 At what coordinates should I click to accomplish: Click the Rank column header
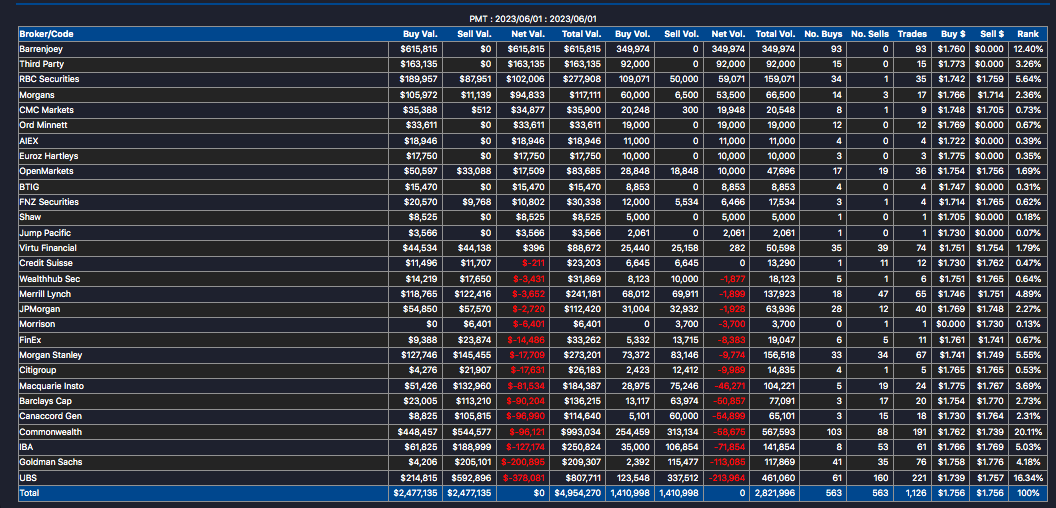[x=1028, y=34]
